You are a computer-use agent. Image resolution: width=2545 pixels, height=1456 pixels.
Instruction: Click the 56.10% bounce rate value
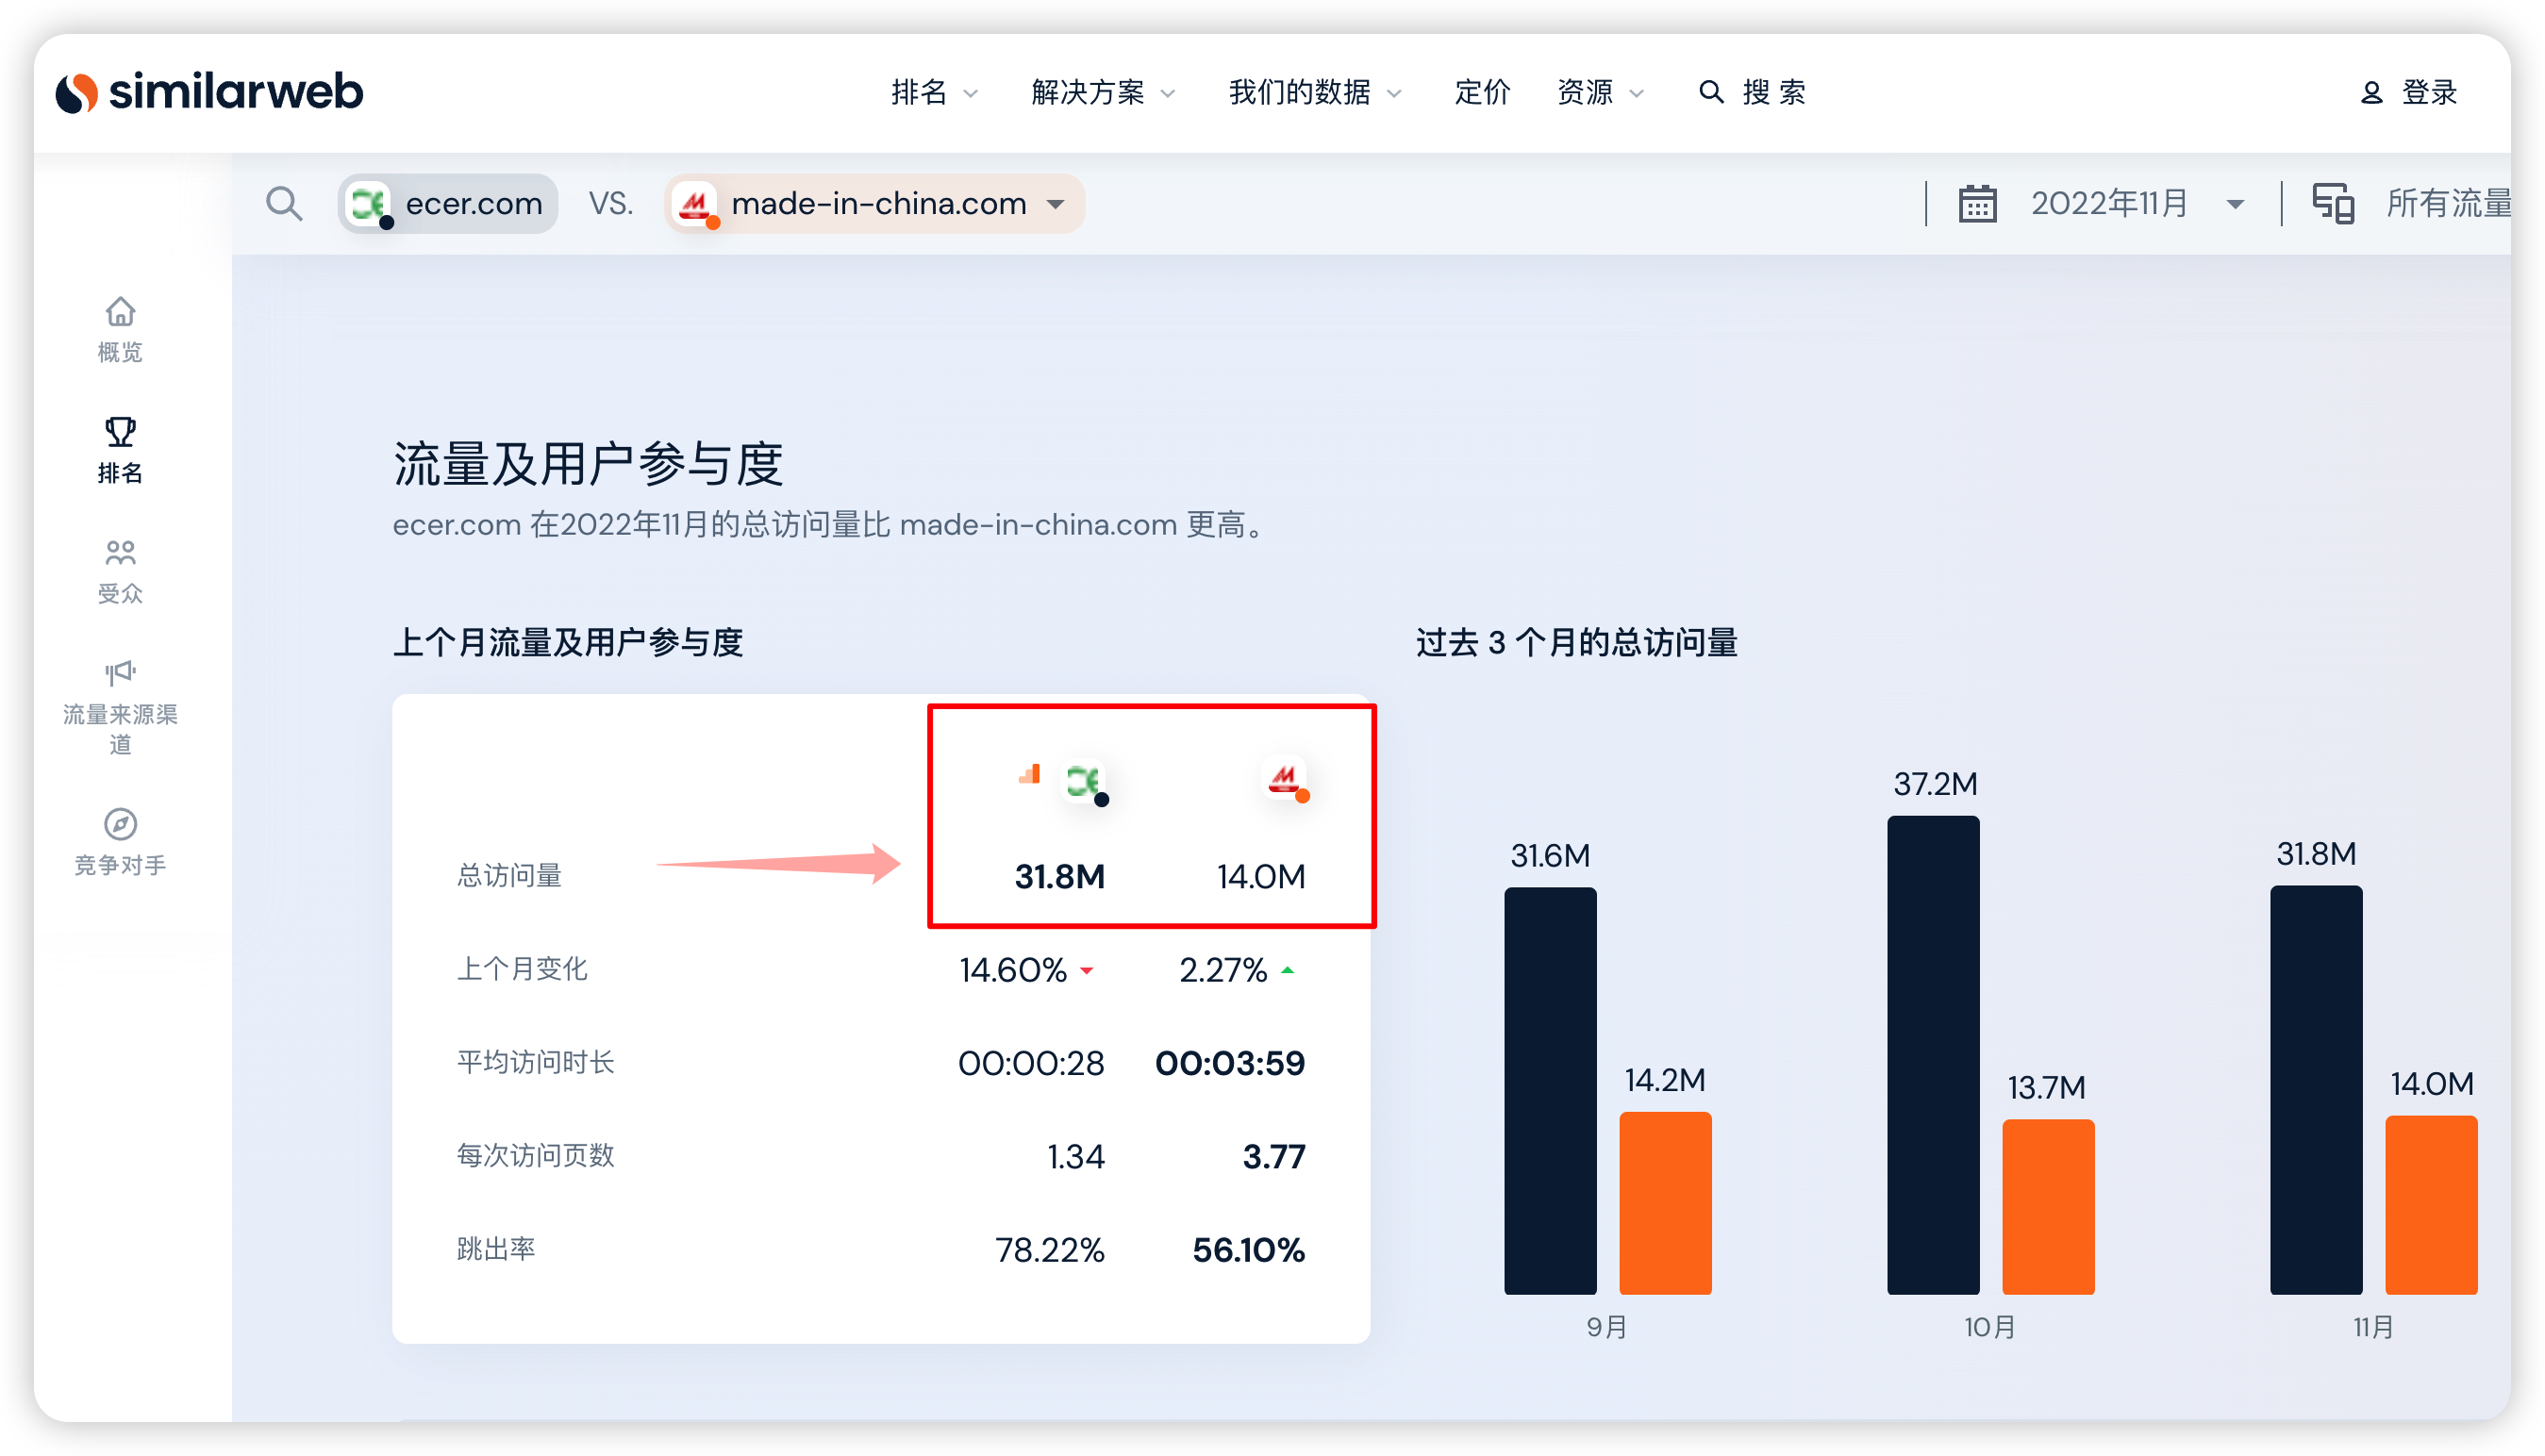1248,1249
